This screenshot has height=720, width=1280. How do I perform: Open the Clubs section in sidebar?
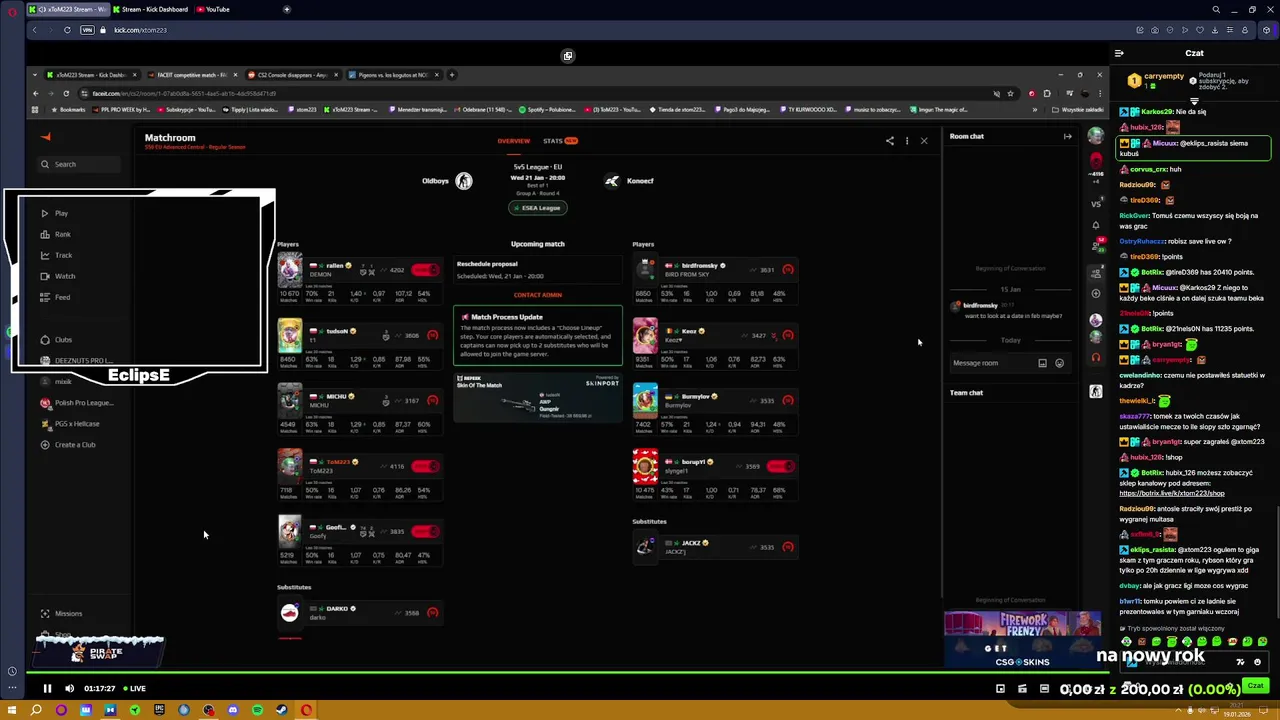point(56,340)
